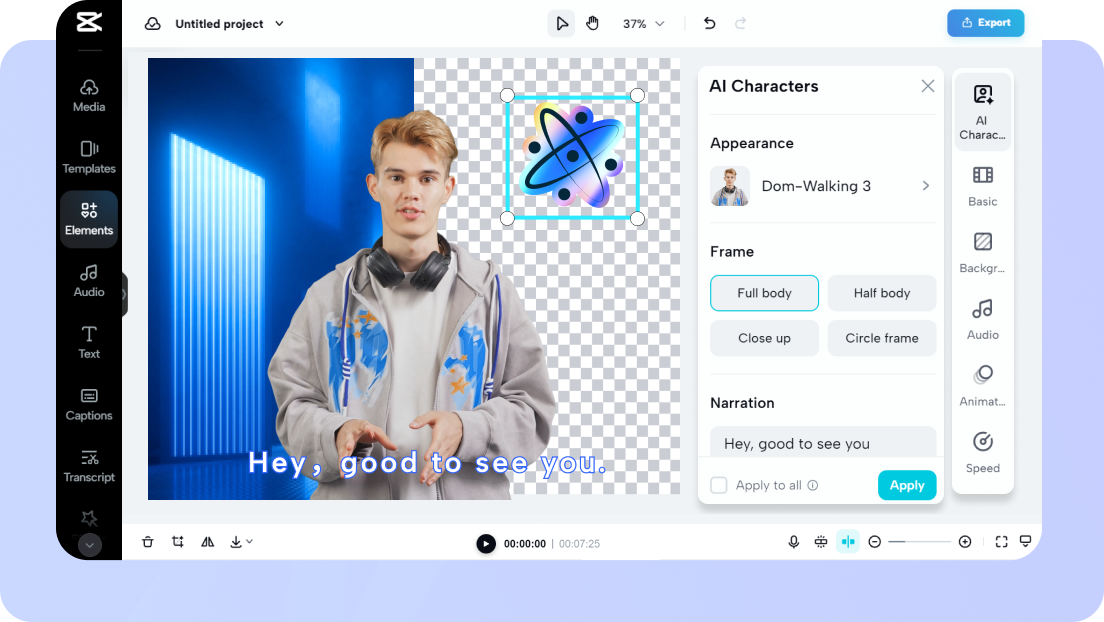Open the 37% zoom level dropdown

coord(643,24)
